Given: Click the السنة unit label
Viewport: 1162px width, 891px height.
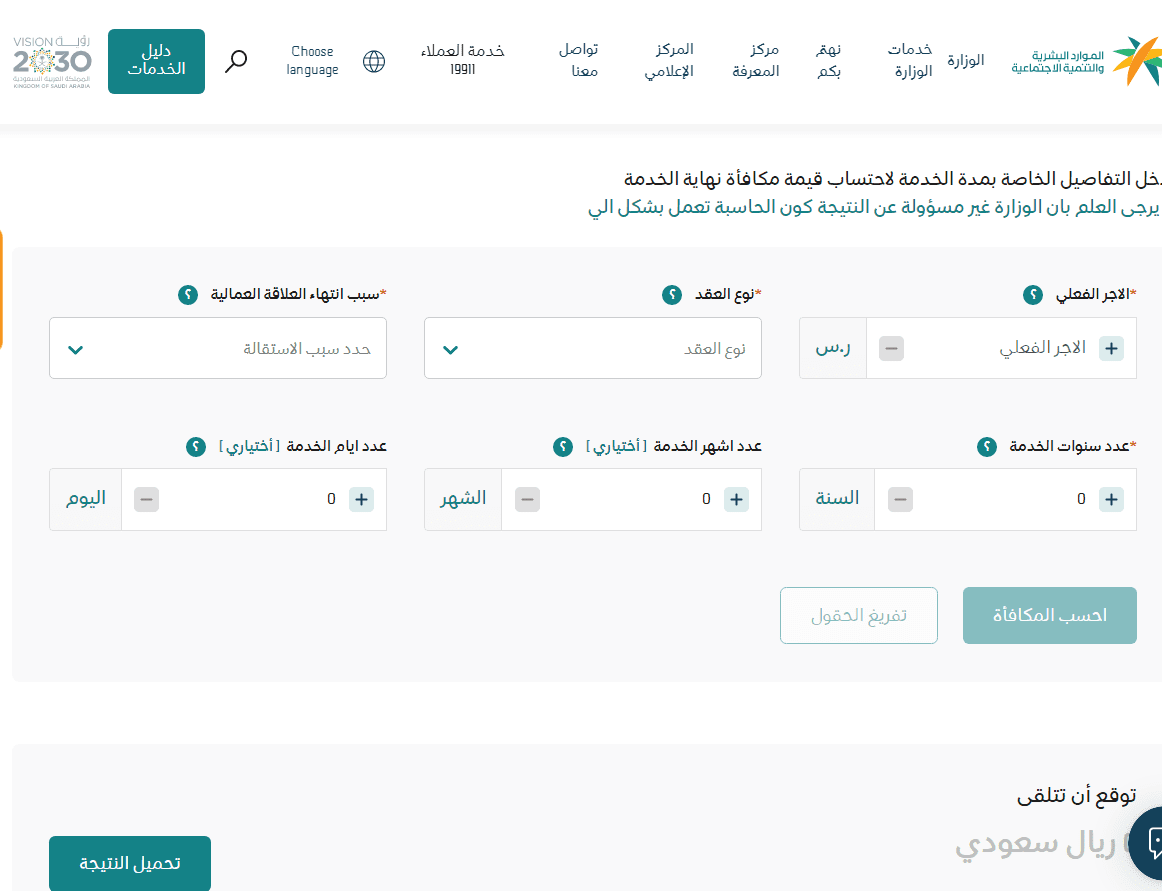Looking at the screenshot, I should [837, 499].
